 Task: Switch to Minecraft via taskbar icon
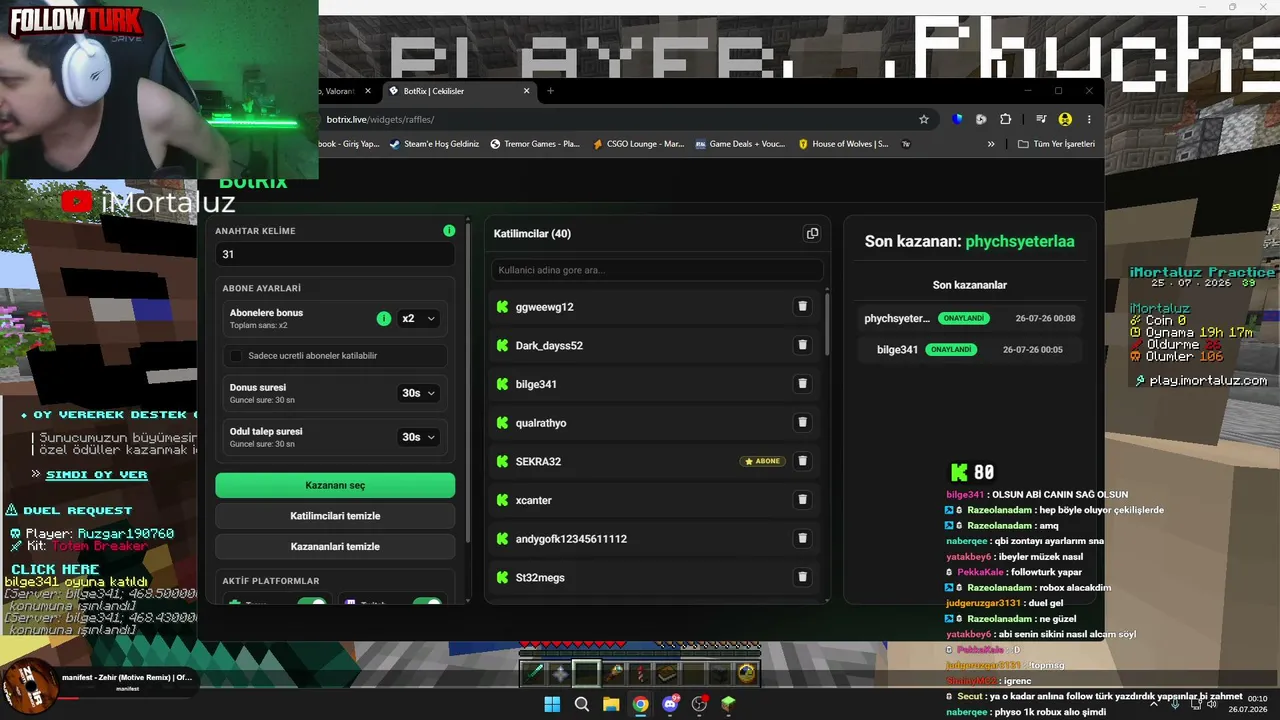pos(728,704)
